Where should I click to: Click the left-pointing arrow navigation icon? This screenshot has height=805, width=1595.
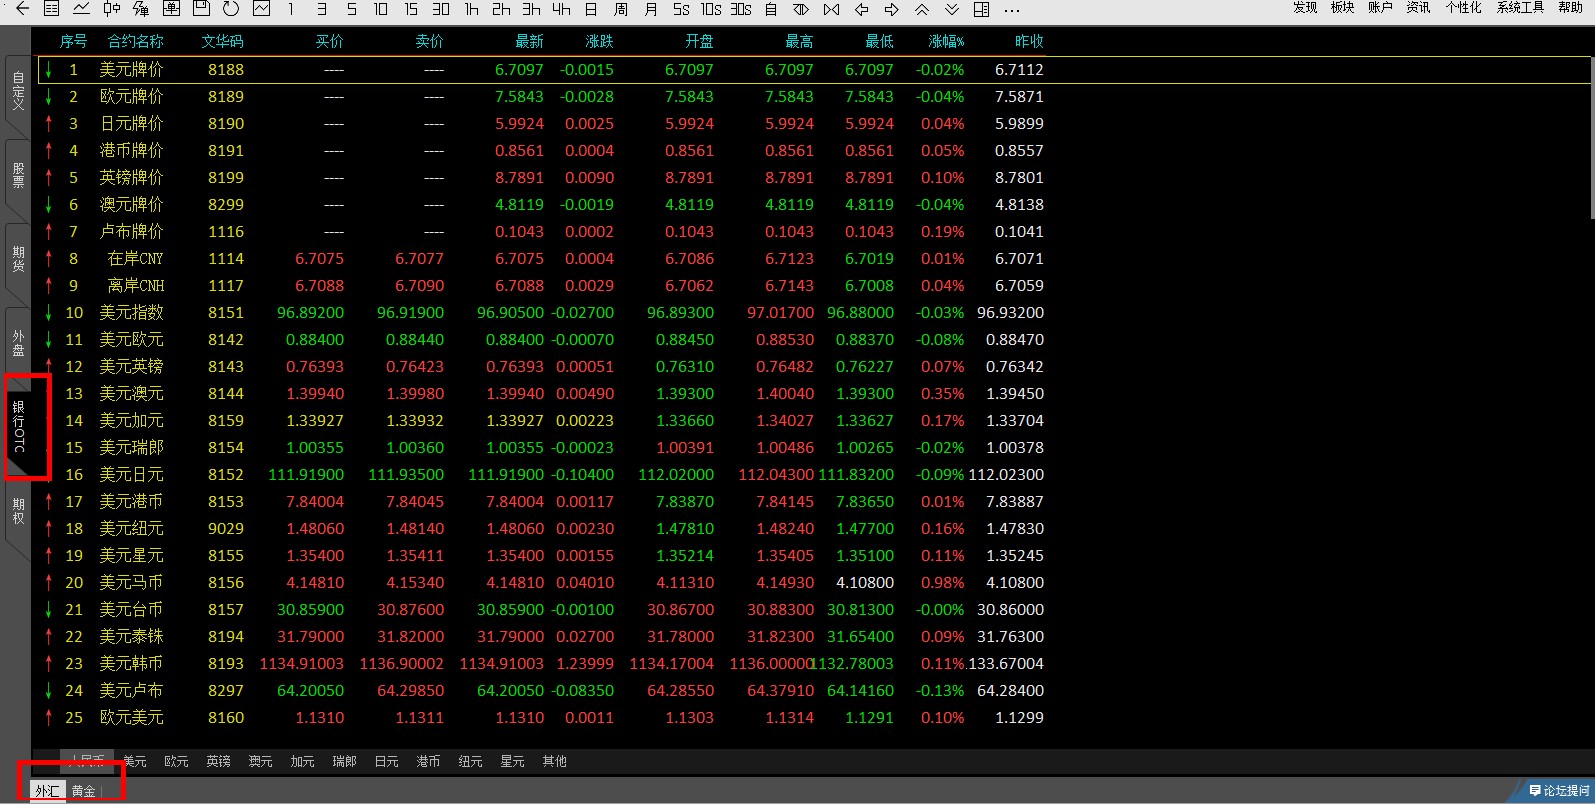(x=861, y=9)
